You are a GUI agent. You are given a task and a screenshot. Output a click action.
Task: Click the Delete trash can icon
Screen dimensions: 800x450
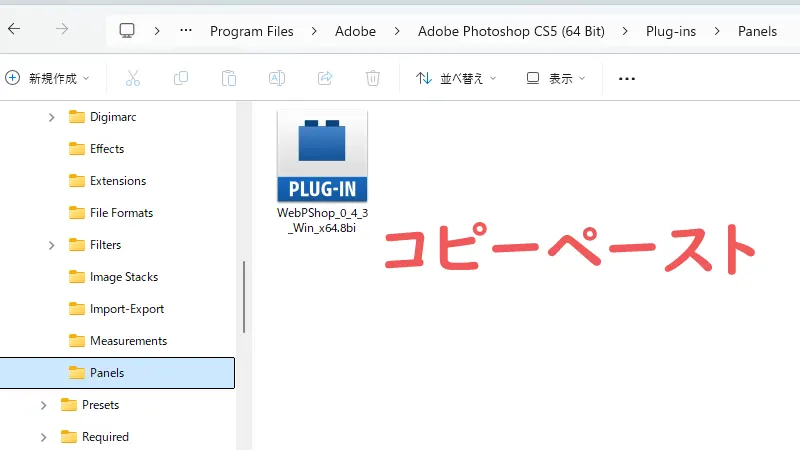pyautogui.click(x=372, y=78)
